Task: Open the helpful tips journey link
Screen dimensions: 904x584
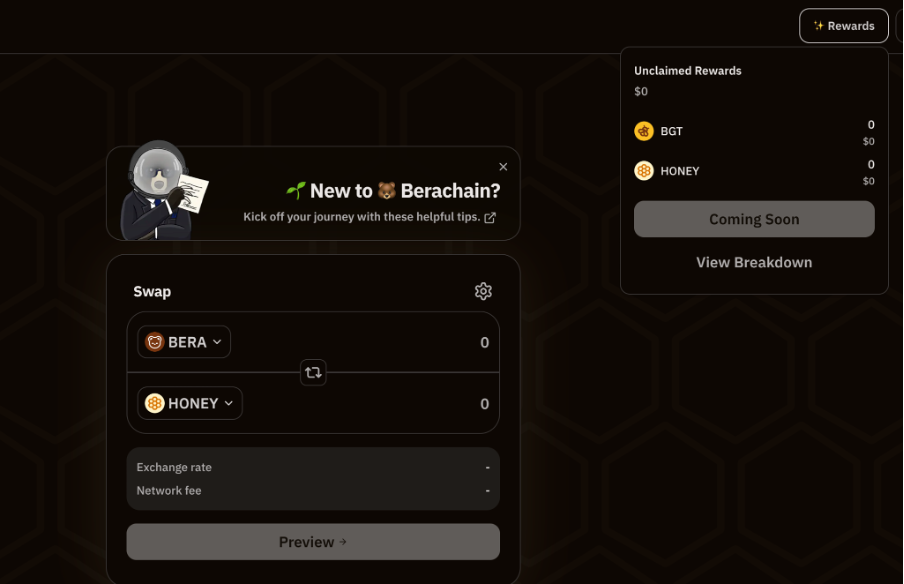Action: (x=362, y=217)
